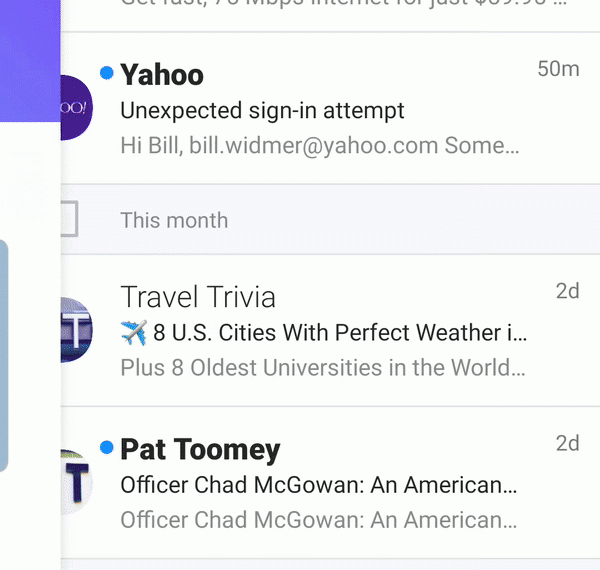Click the unread dot beside Pat Toomey
The height and width of the screenshot is (570, 600).
tap(107, 447)
